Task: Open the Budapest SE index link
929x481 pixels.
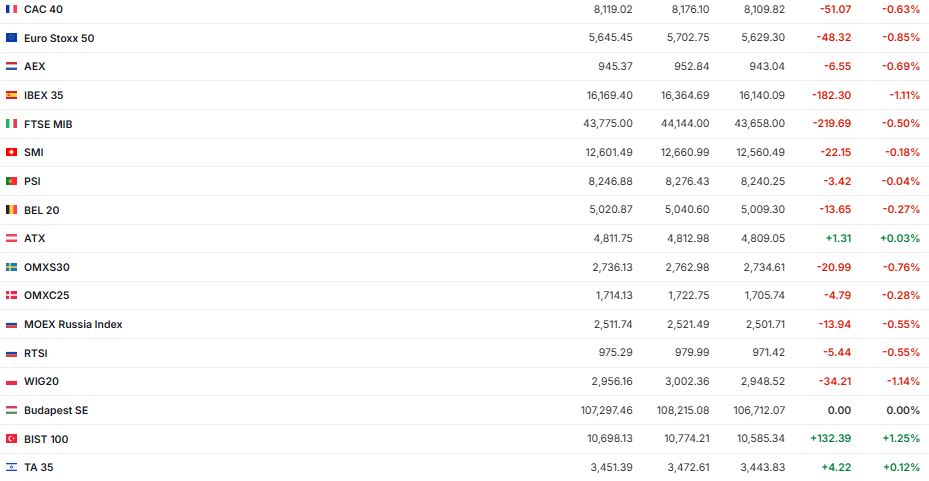Action: point(56,410)
